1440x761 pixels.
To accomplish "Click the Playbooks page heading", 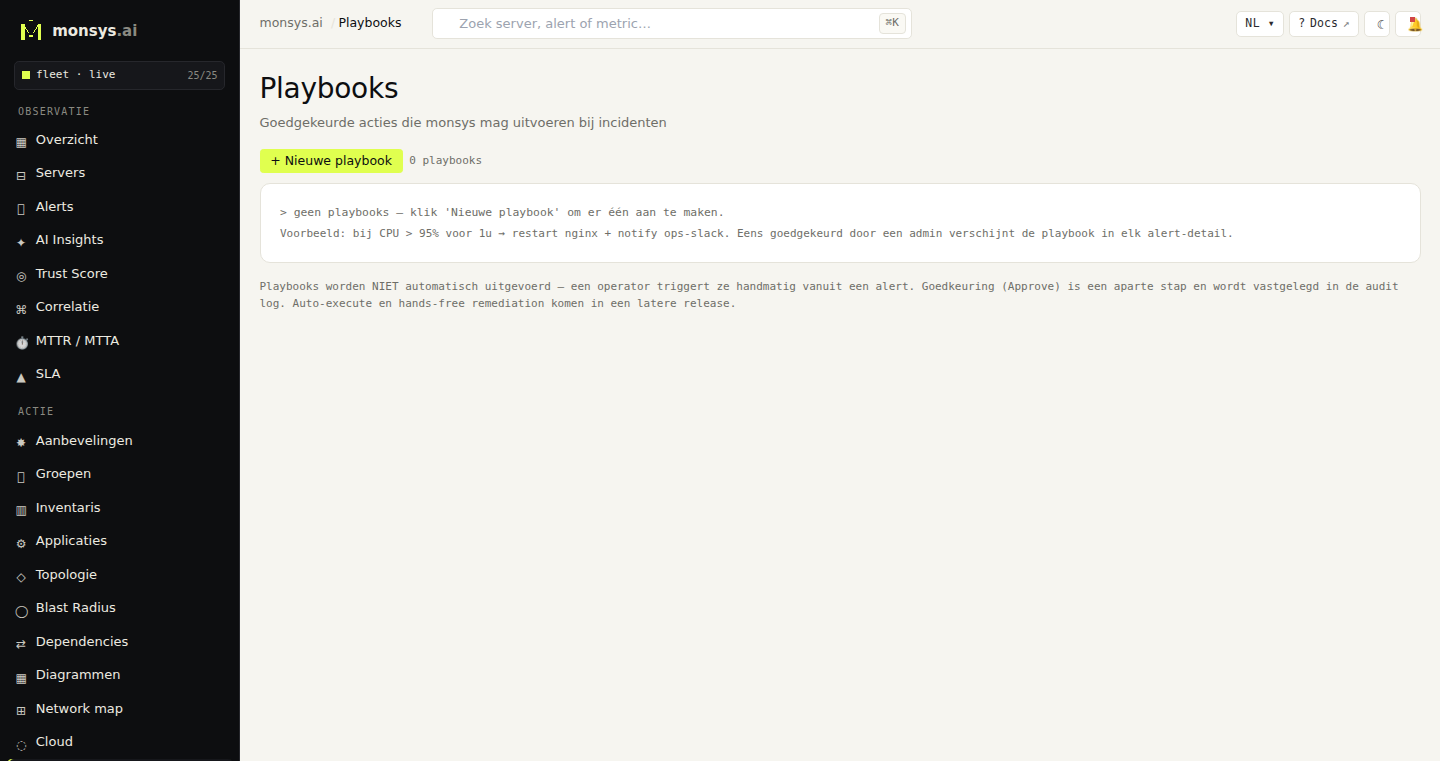I will [x=329, y=88].
